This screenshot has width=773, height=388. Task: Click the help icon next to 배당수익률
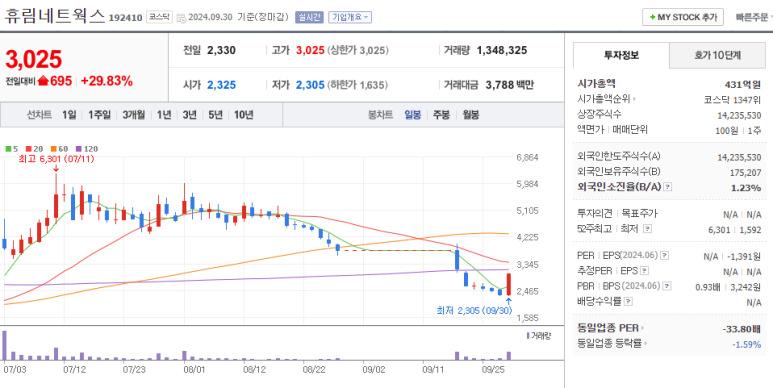click(x=629, y=301)
